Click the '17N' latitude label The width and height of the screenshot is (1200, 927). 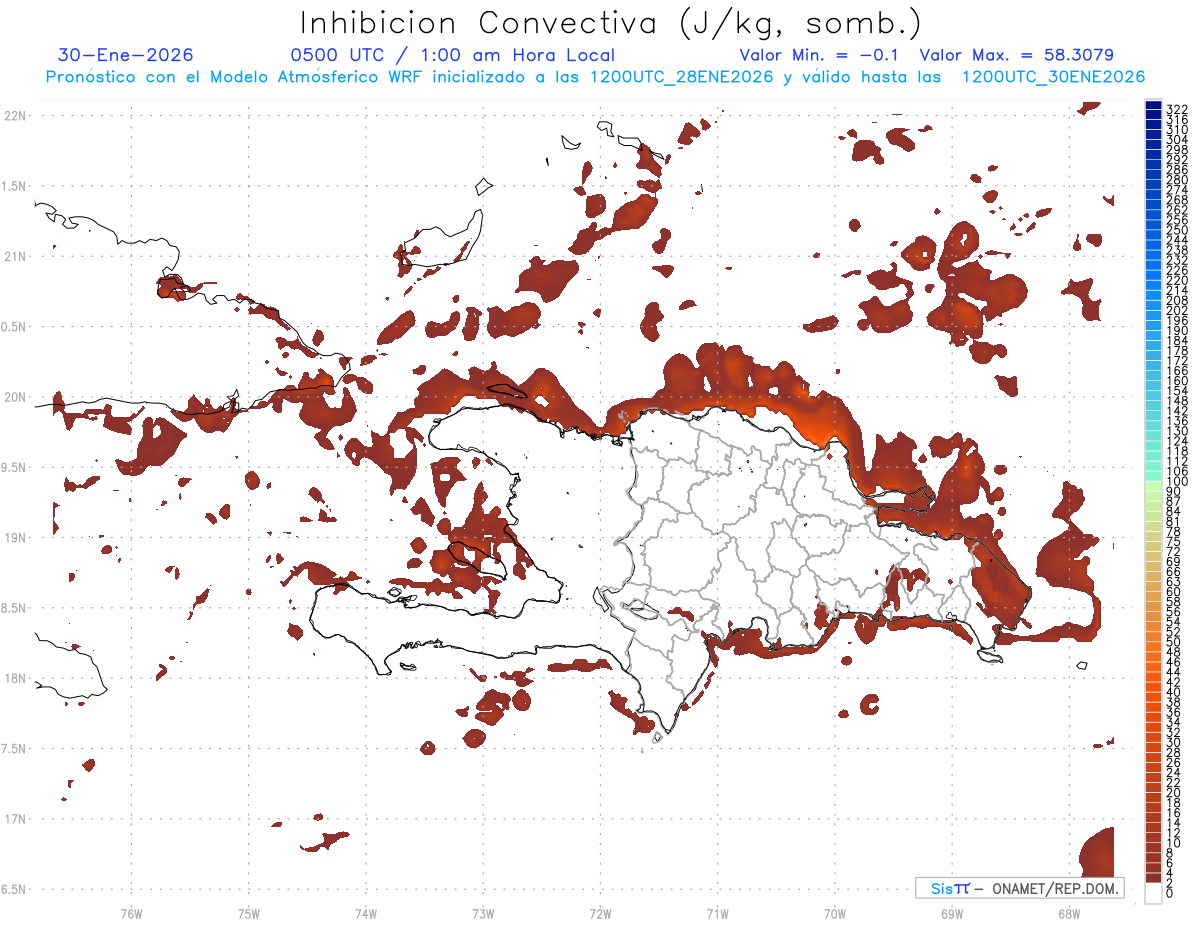15,819
